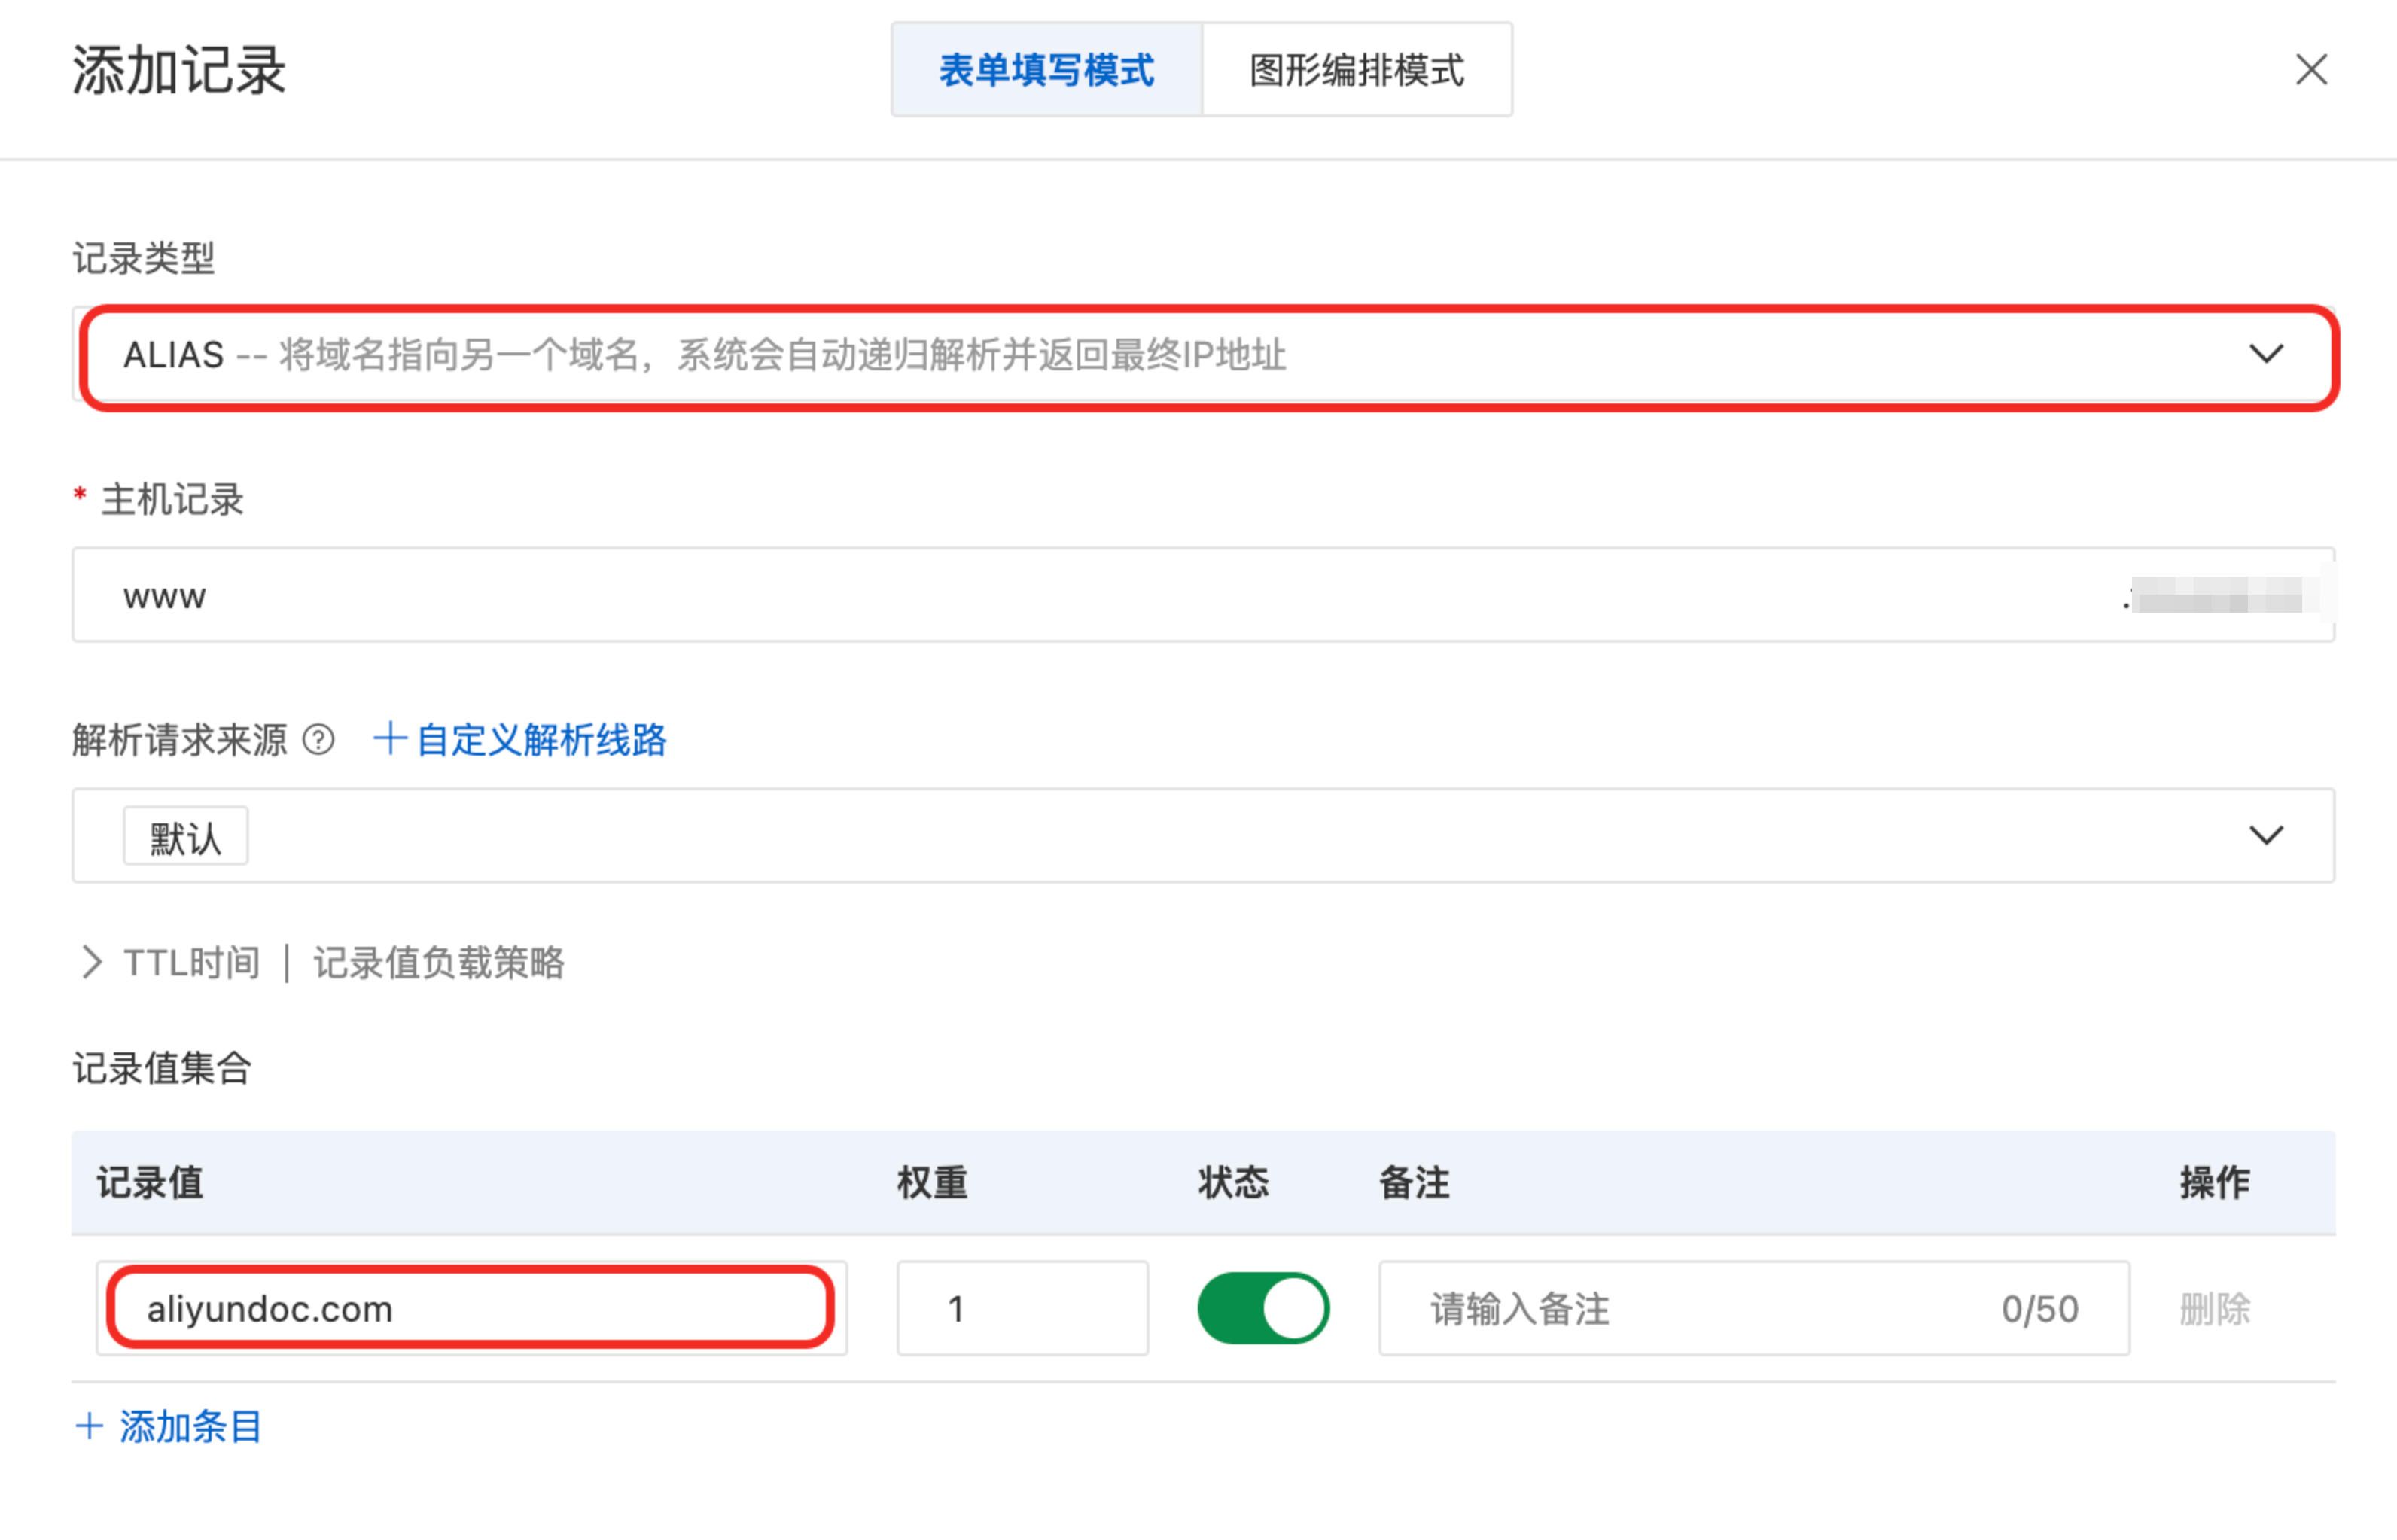Click the 请输入备注 remark field

[x=1700, y=1309]
